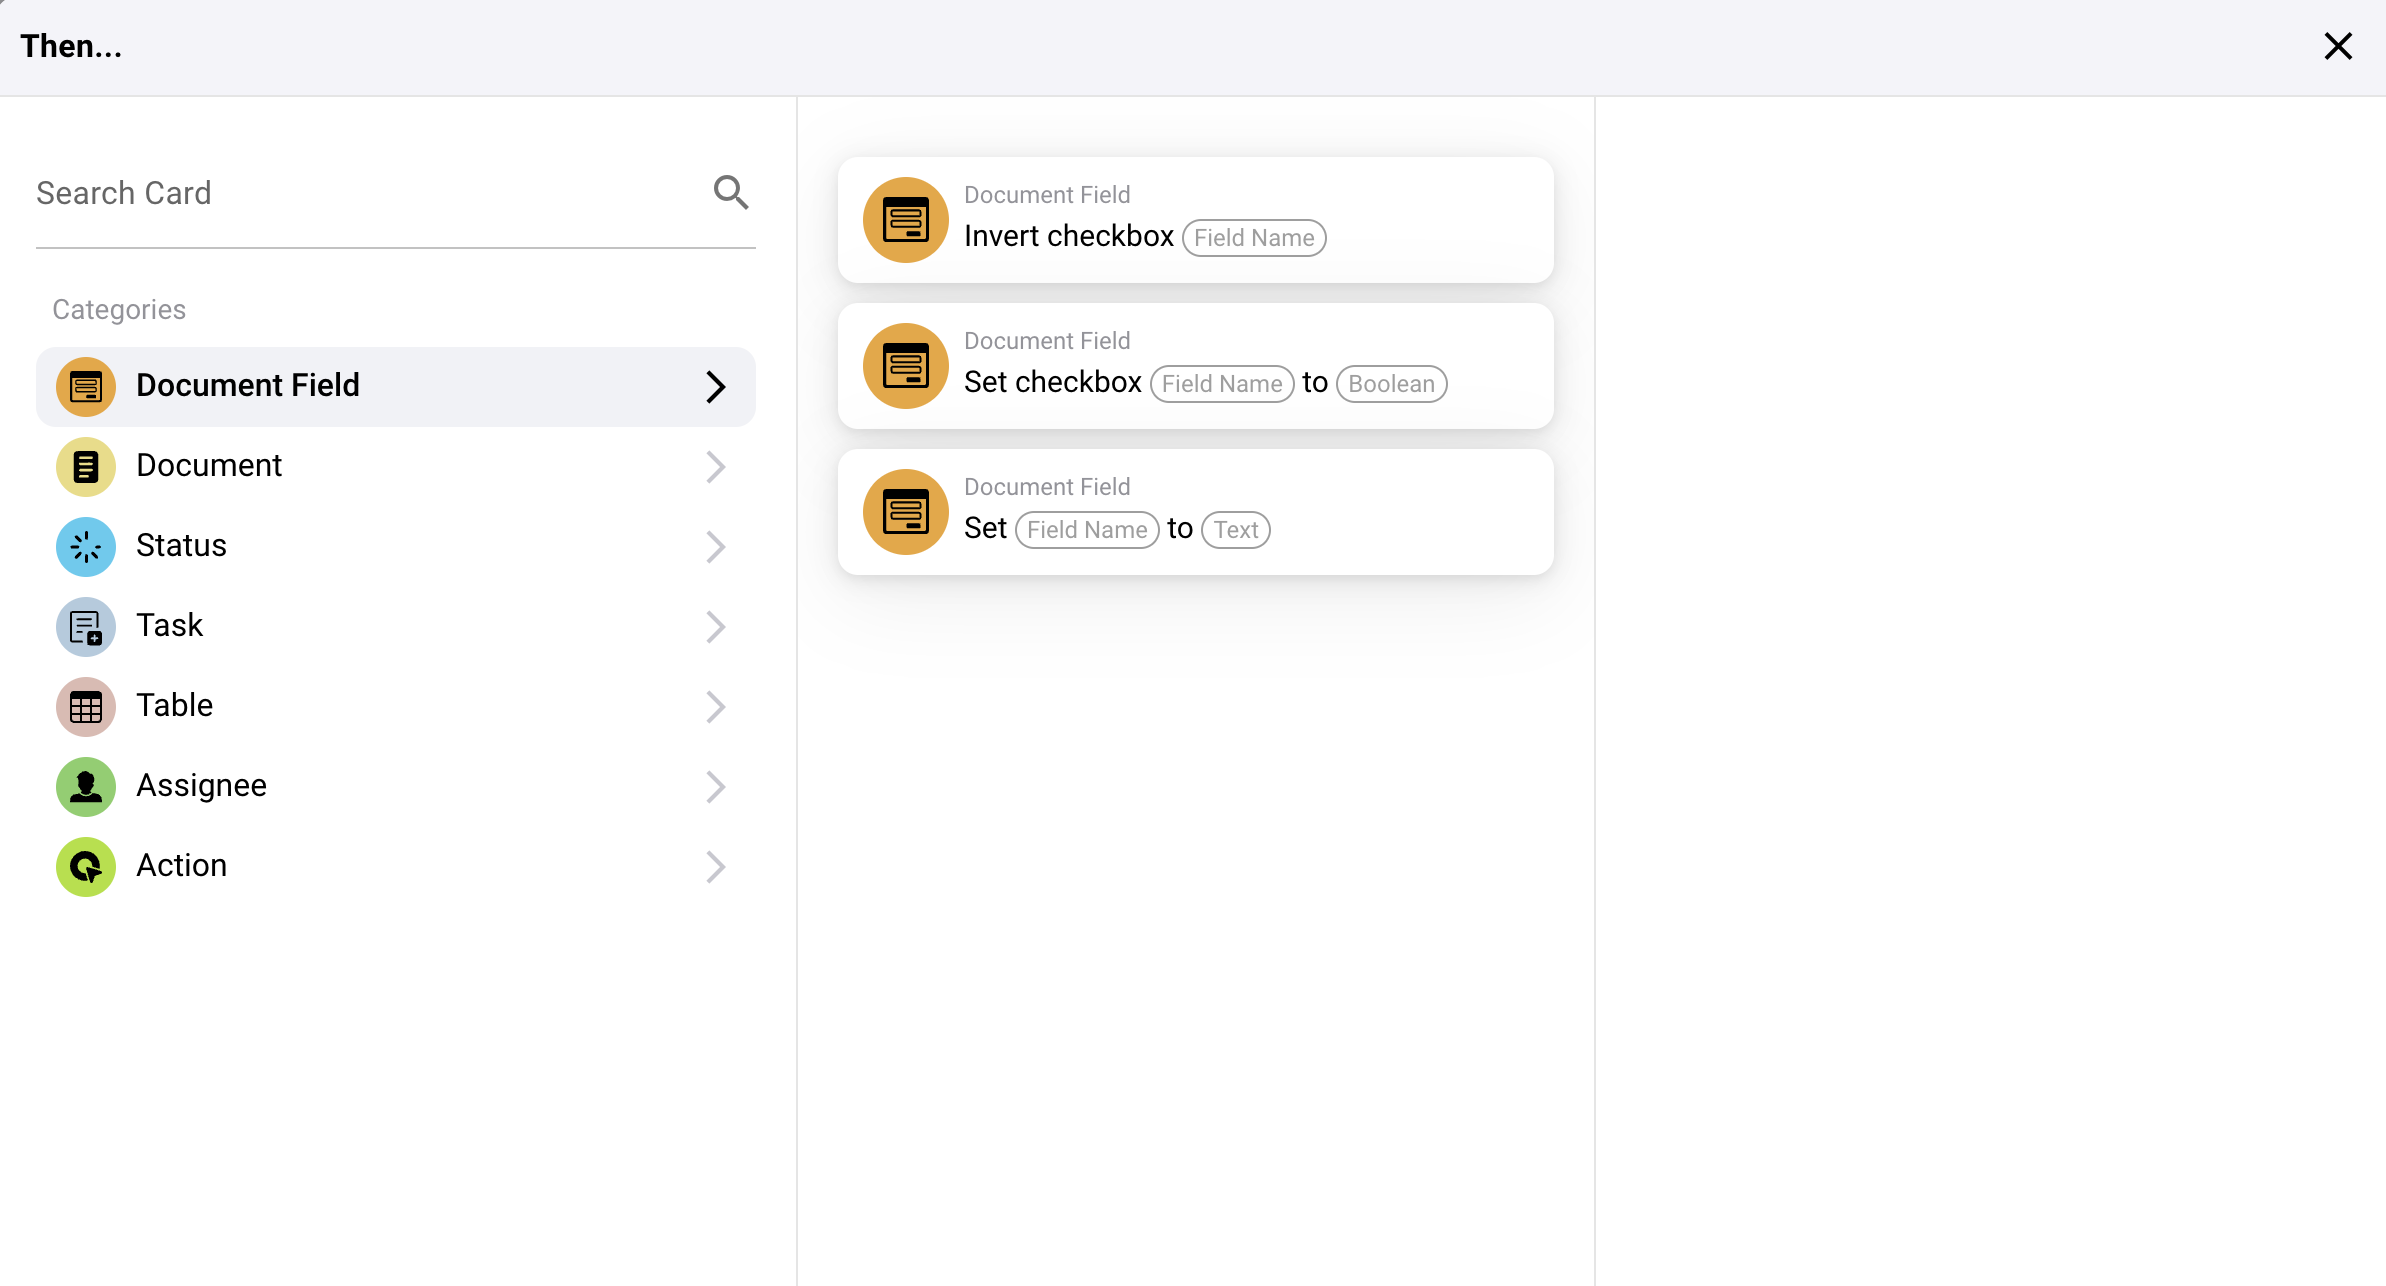Open the Assignee category
This screenshot has width=2386, height=1286.
(x=202, y=786)
